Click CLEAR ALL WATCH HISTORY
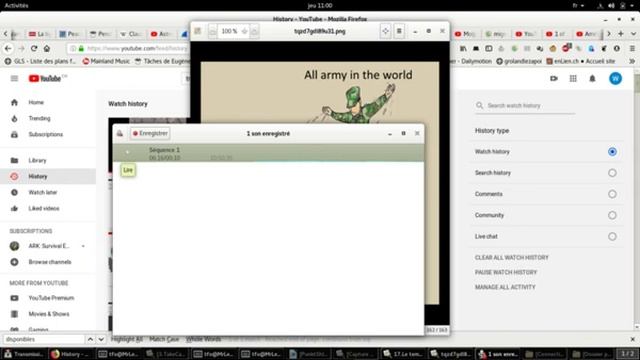The width and height of the screenshot is (640, 360). pyautogui.click(x=511, y=258)
